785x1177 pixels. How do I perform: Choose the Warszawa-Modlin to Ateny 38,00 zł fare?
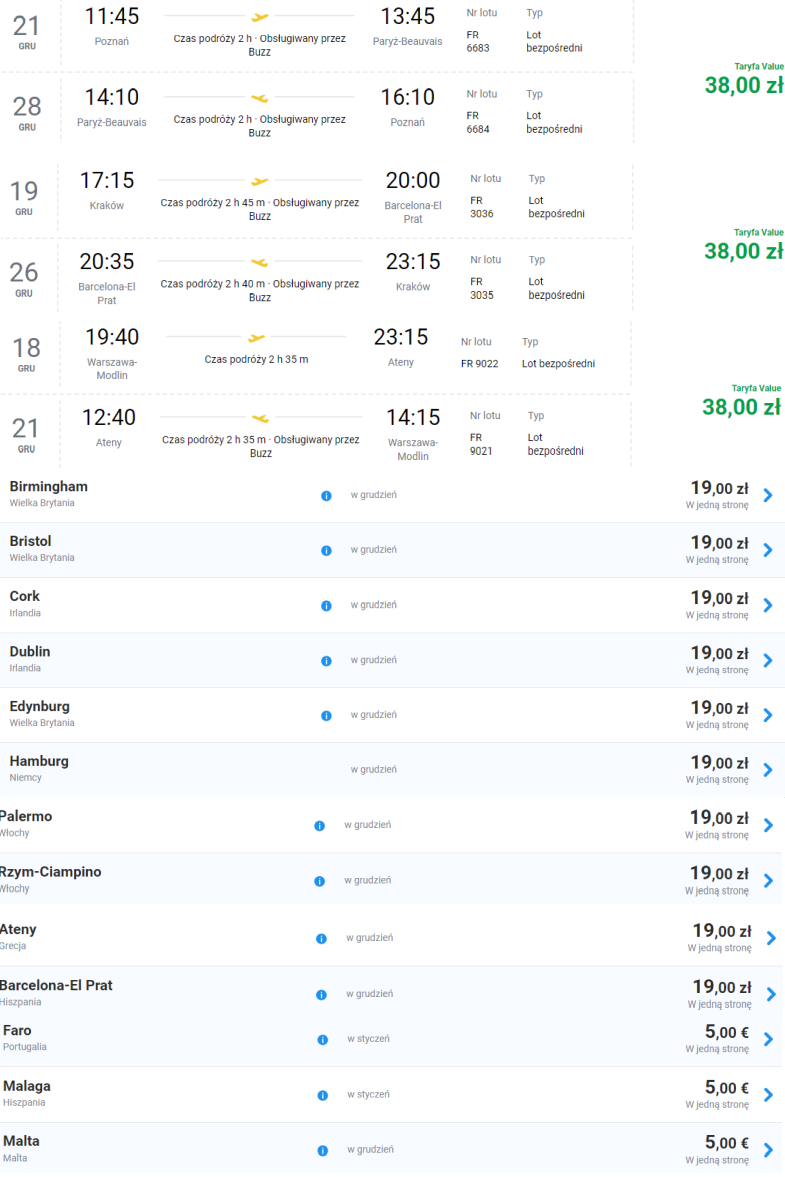[741, 408]
